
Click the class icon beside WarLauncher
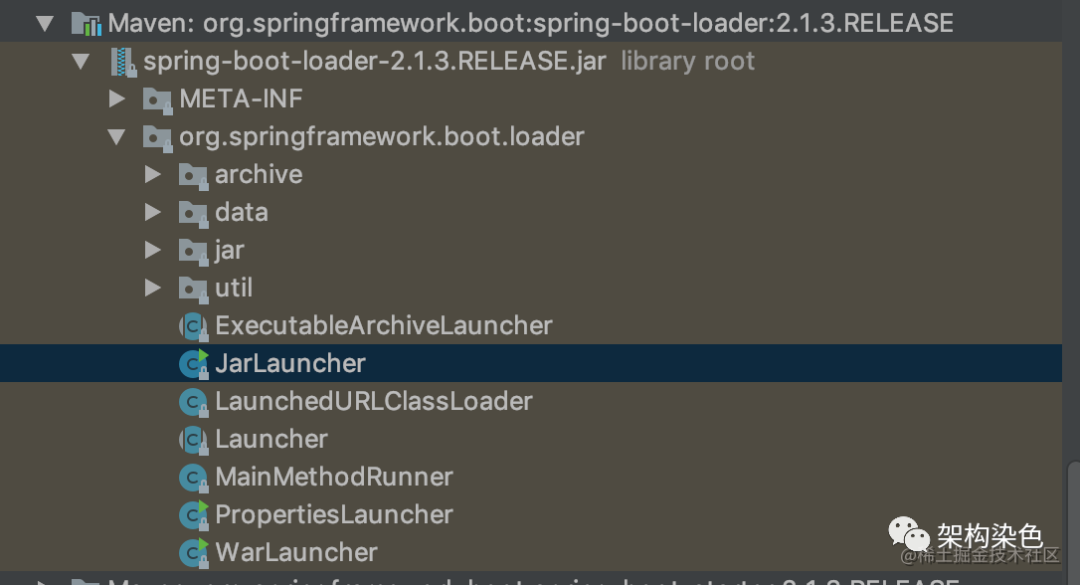pos(192,552)
